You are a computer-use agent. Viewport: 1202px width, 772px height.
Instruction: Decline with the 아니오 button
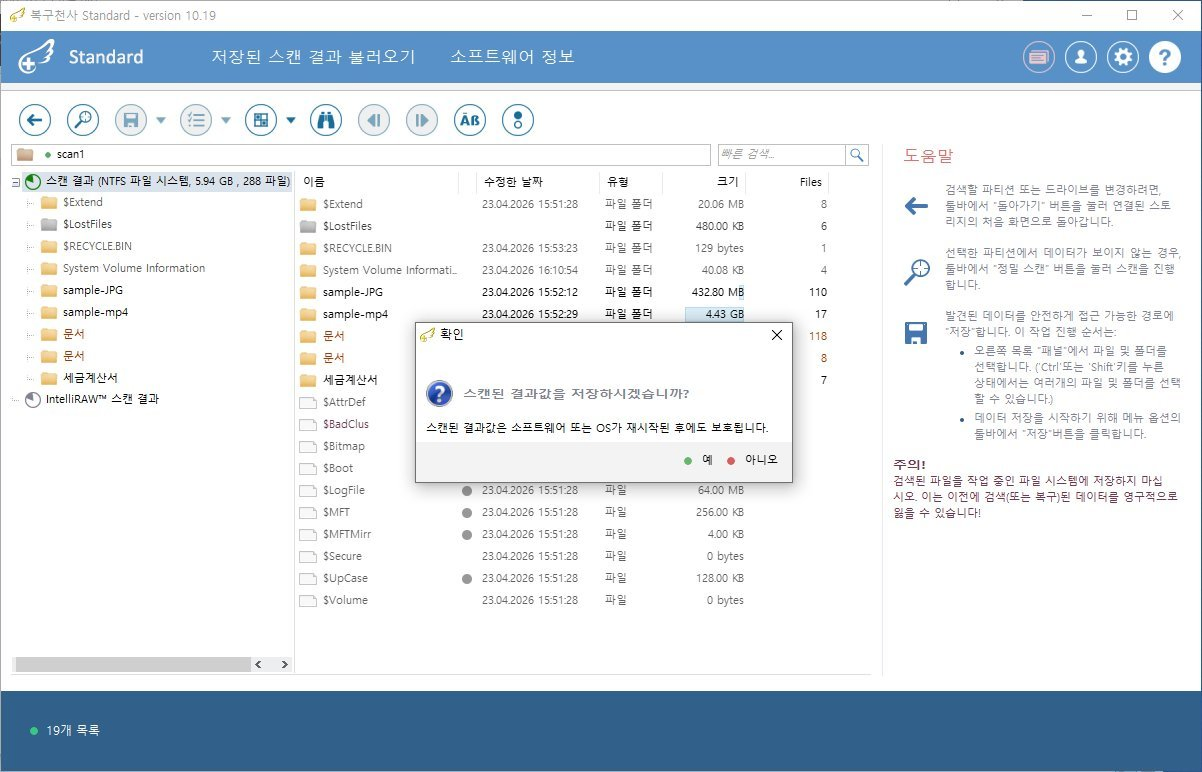[752, 460]
